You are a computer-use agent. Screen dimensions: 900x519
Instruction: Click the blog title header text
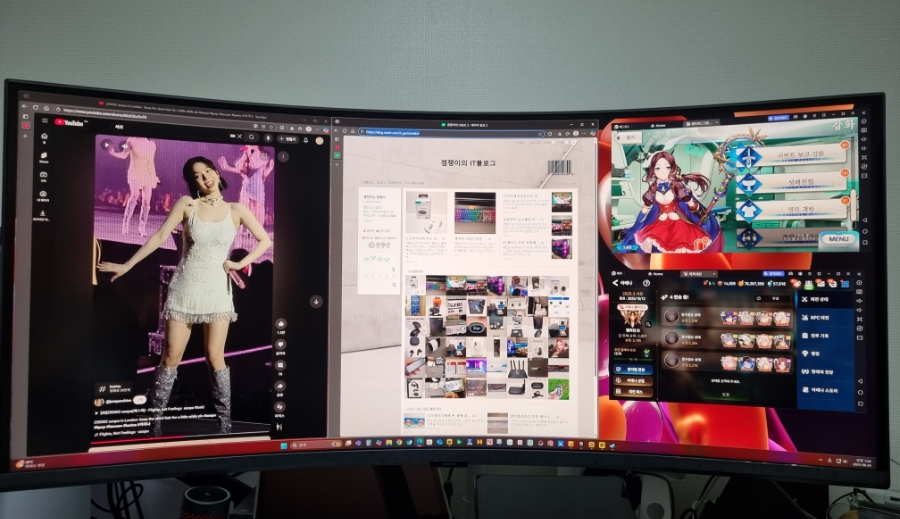[x=467, y=163]
